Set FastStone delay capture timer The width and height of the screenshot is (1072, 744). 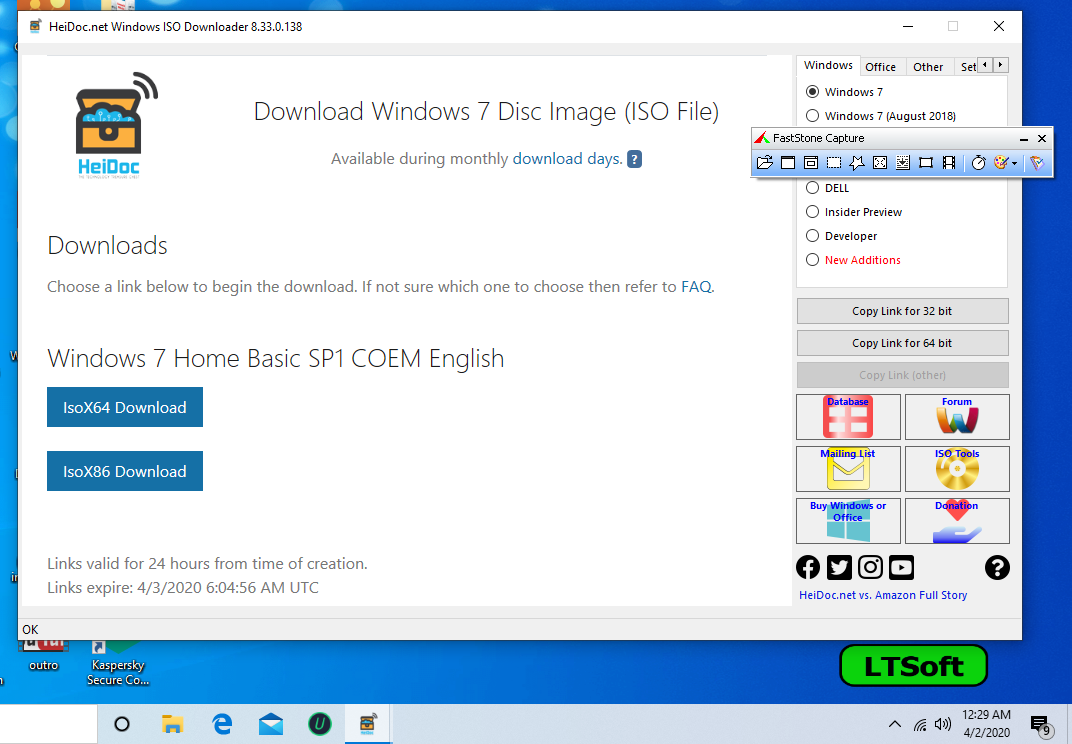(x=978, y=163)
